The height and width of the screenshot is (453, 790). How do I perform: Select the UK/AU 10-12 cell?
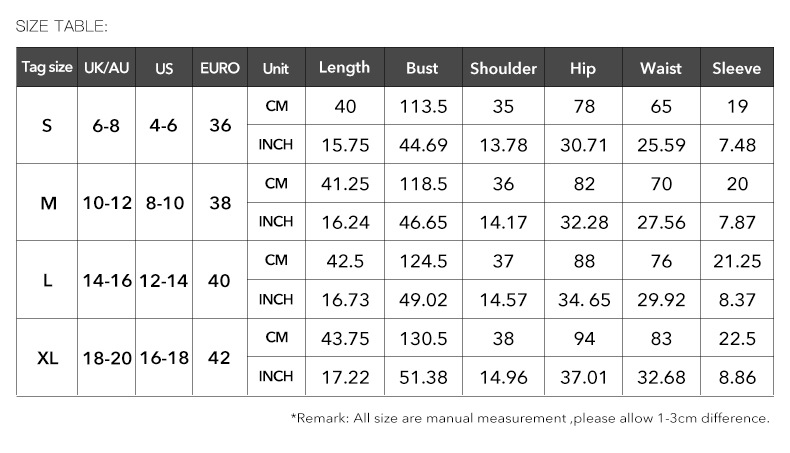(x=107, y=203)
